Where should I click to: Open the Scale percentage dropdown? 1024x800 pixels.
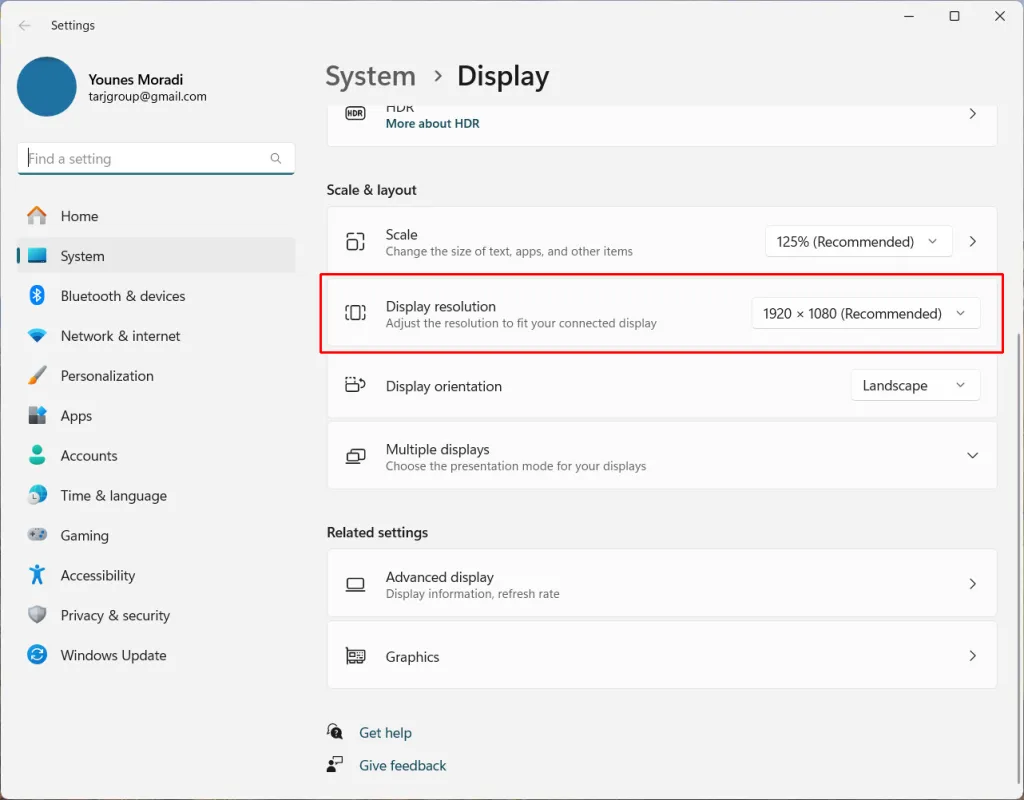point(858,242)
